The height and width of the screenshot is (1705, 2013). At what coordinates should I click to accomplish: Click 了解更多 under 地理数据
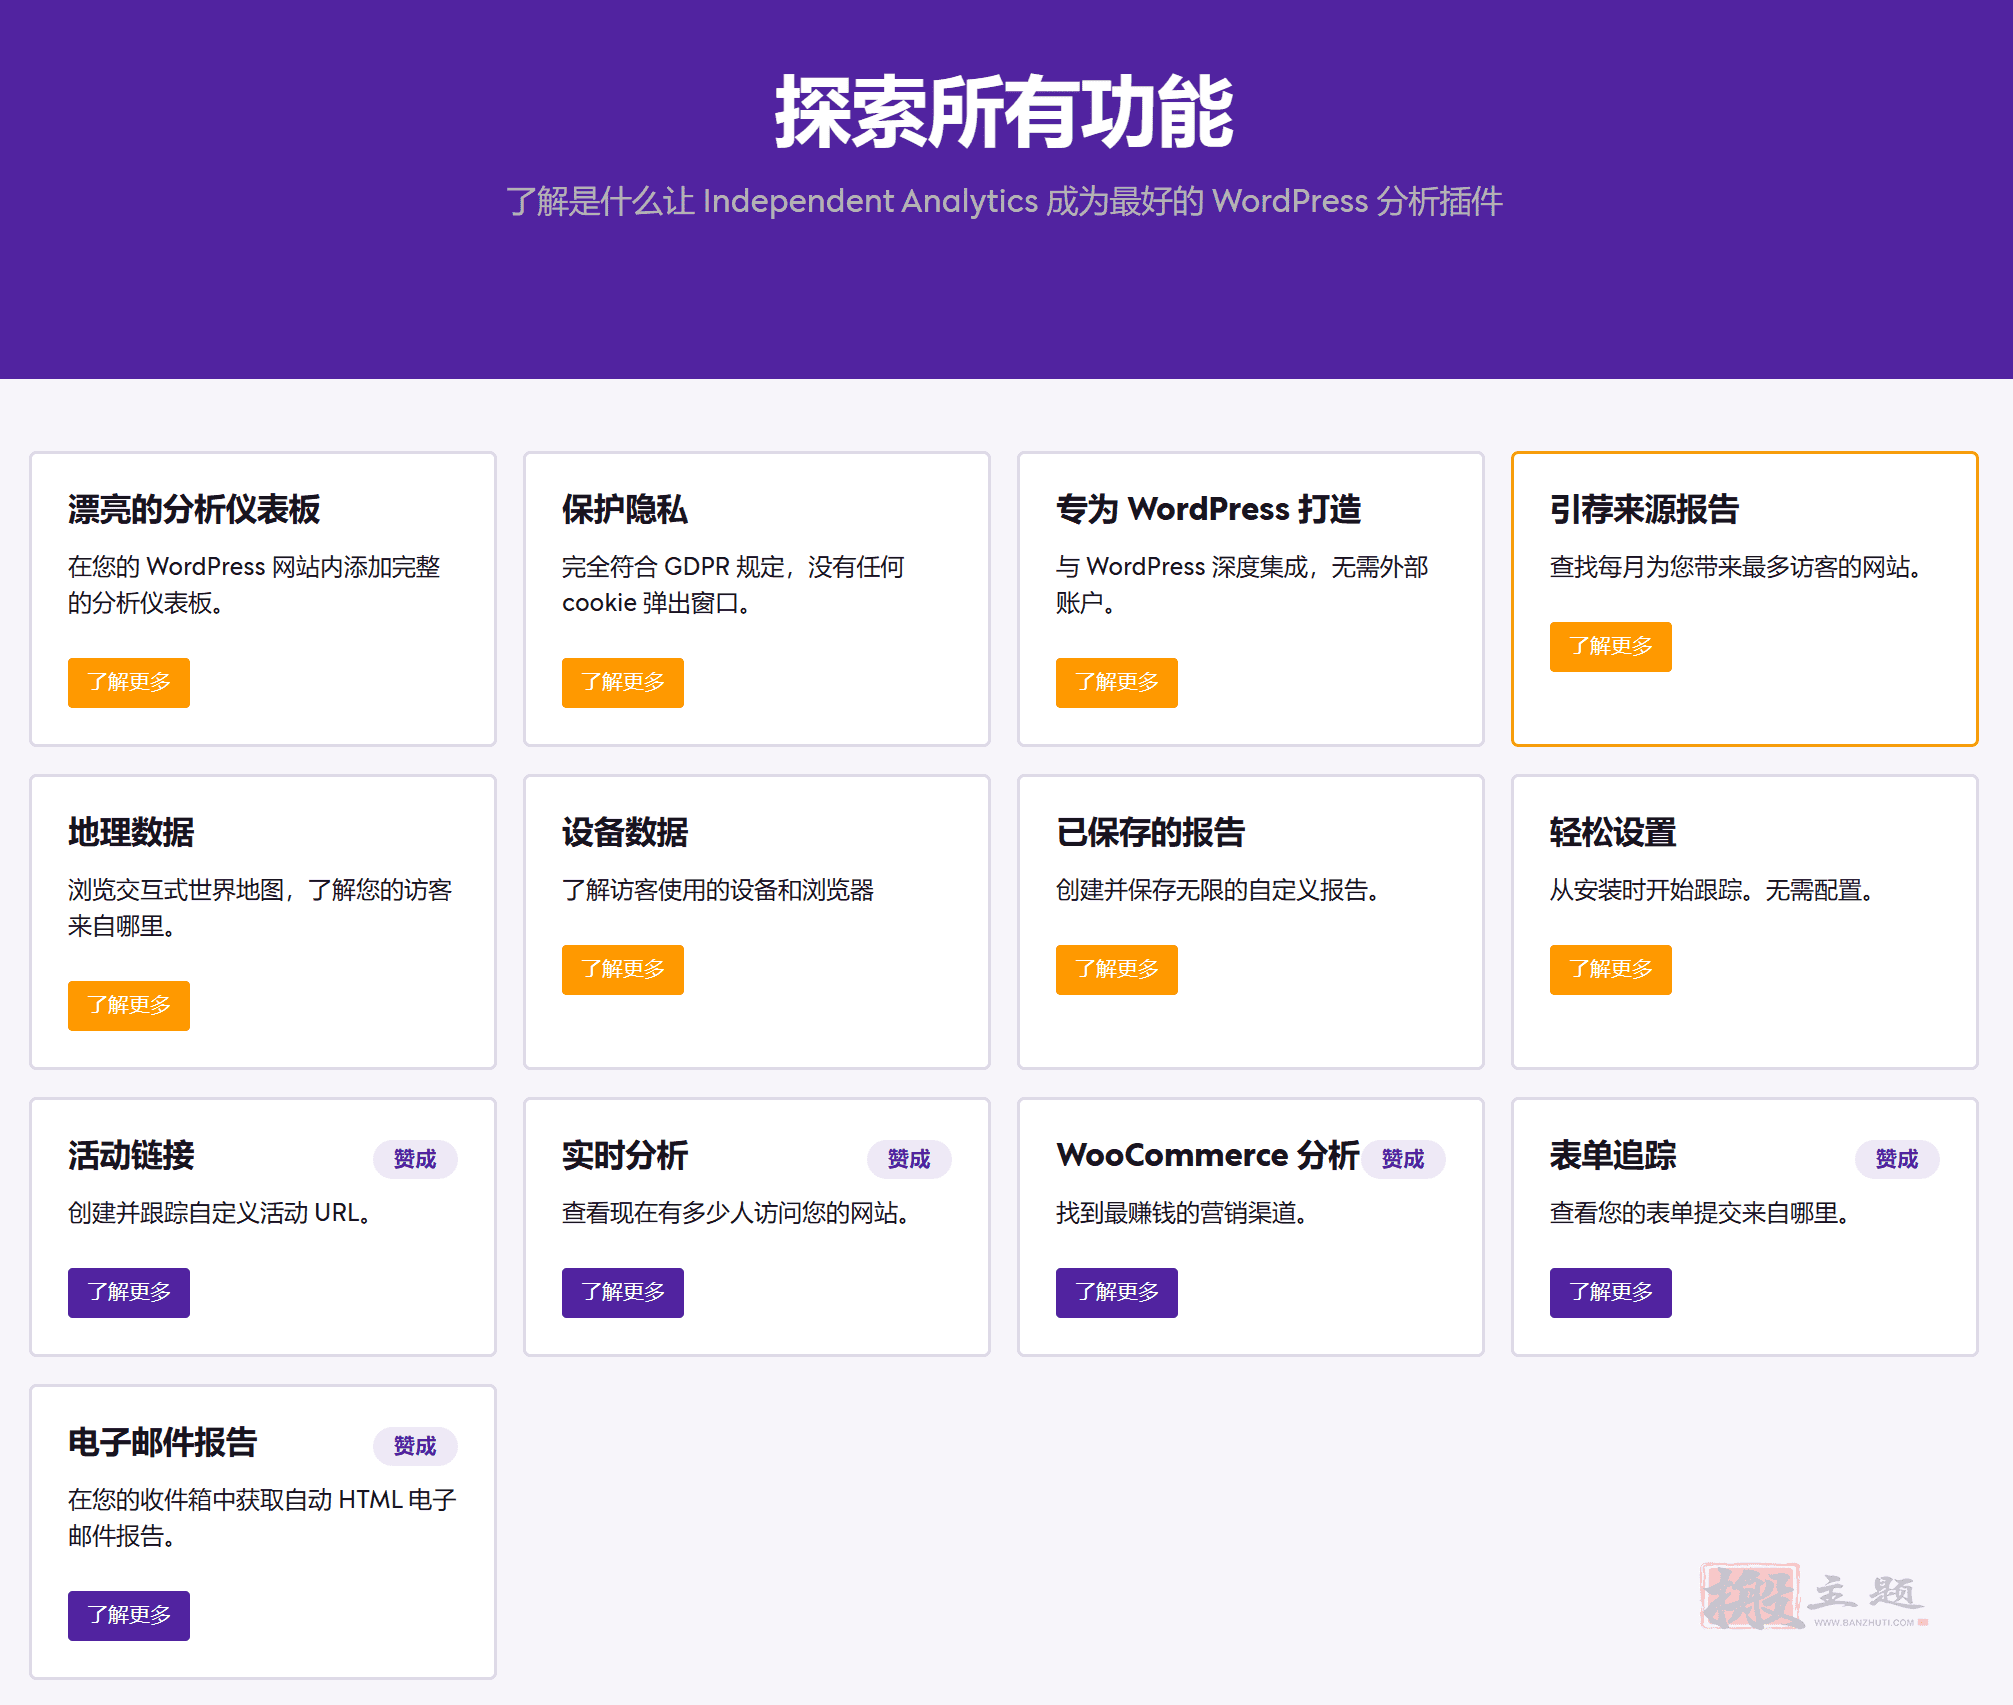129,1006
